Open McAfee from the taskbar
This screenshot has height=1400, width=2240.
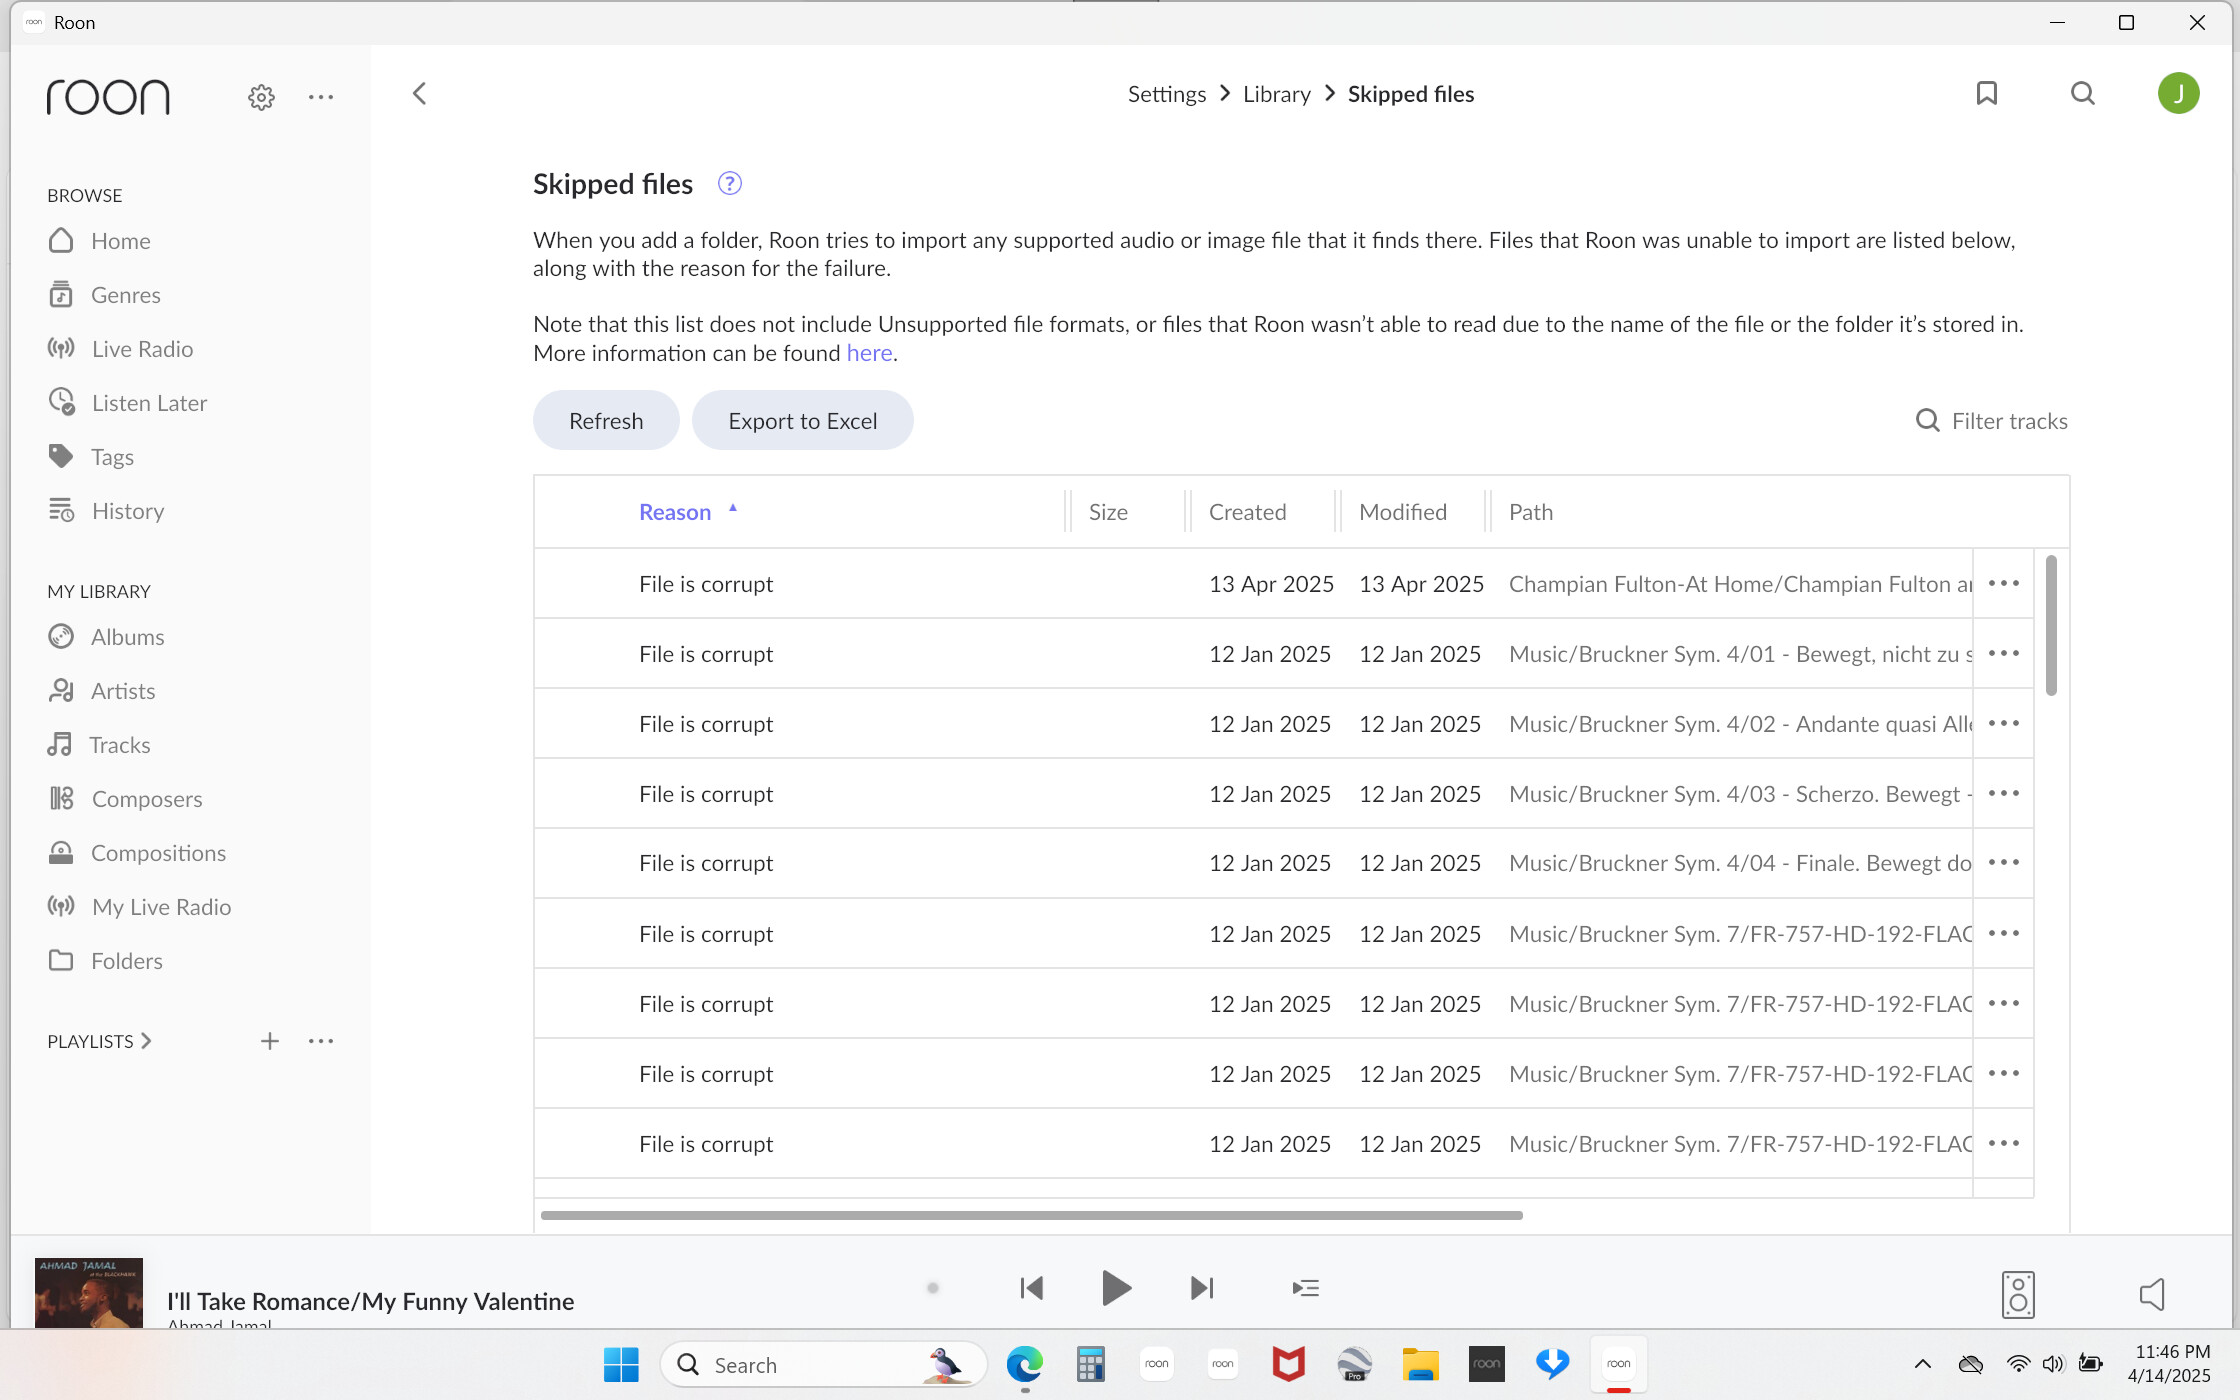pyautogui.click(x=1288, y=1364)
